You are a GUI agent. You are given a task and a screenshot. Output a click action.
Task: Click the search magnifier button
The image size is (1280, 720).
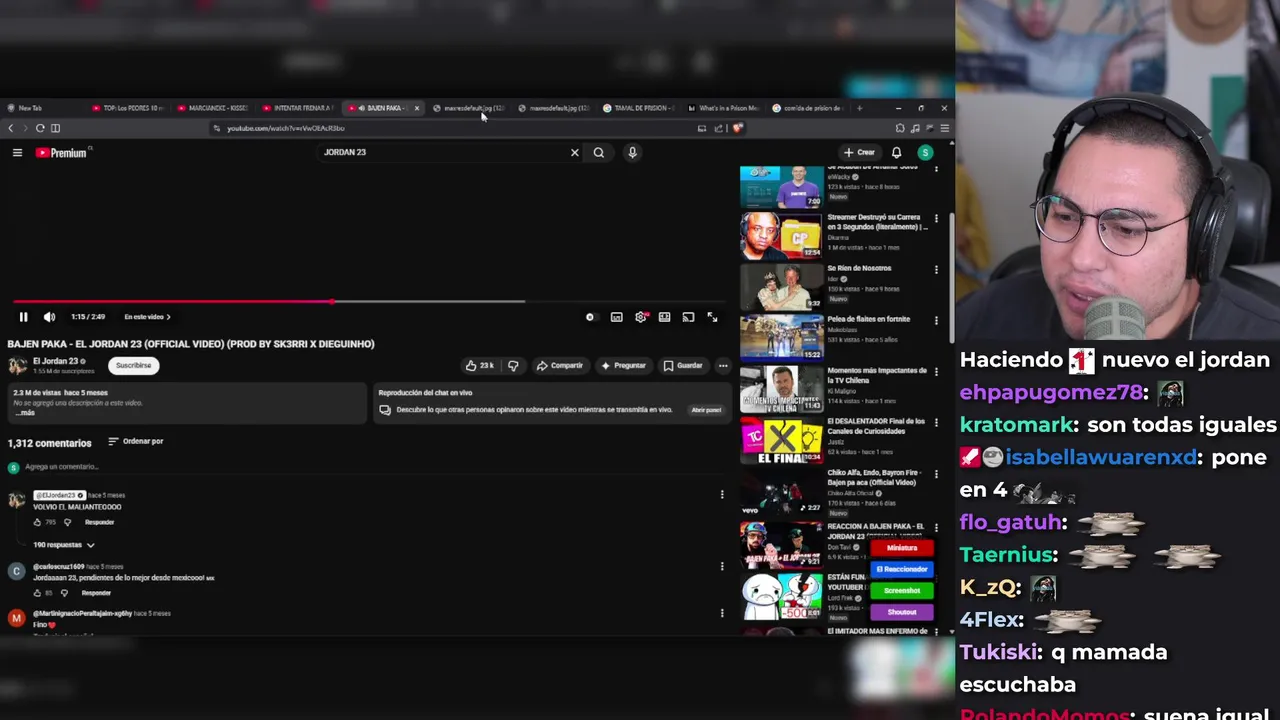pyautogui.click(x=598, y=153)
